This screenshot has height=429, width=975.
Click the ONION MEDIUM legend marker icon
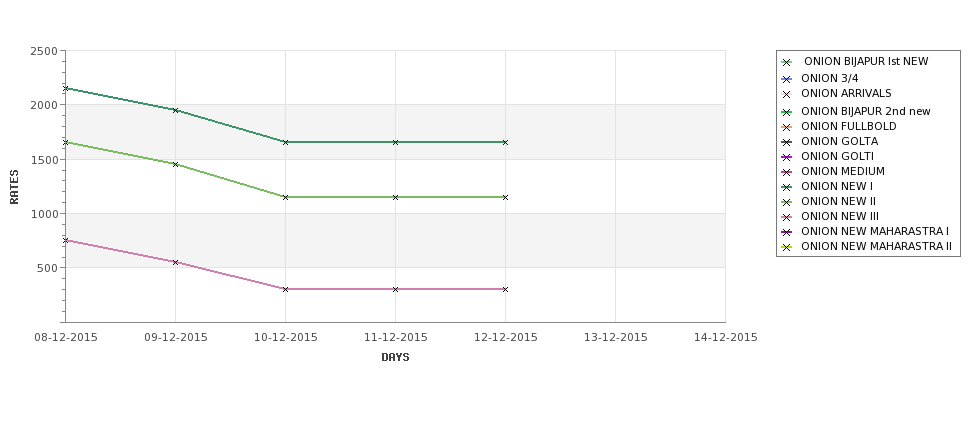point(787,172)
